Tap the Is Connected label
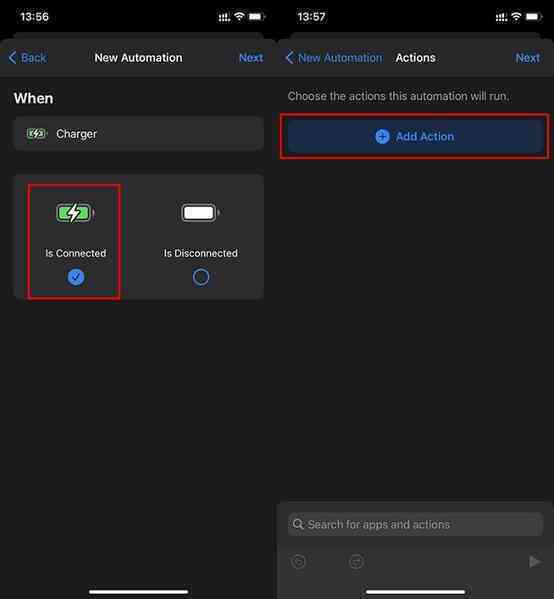 76,253
